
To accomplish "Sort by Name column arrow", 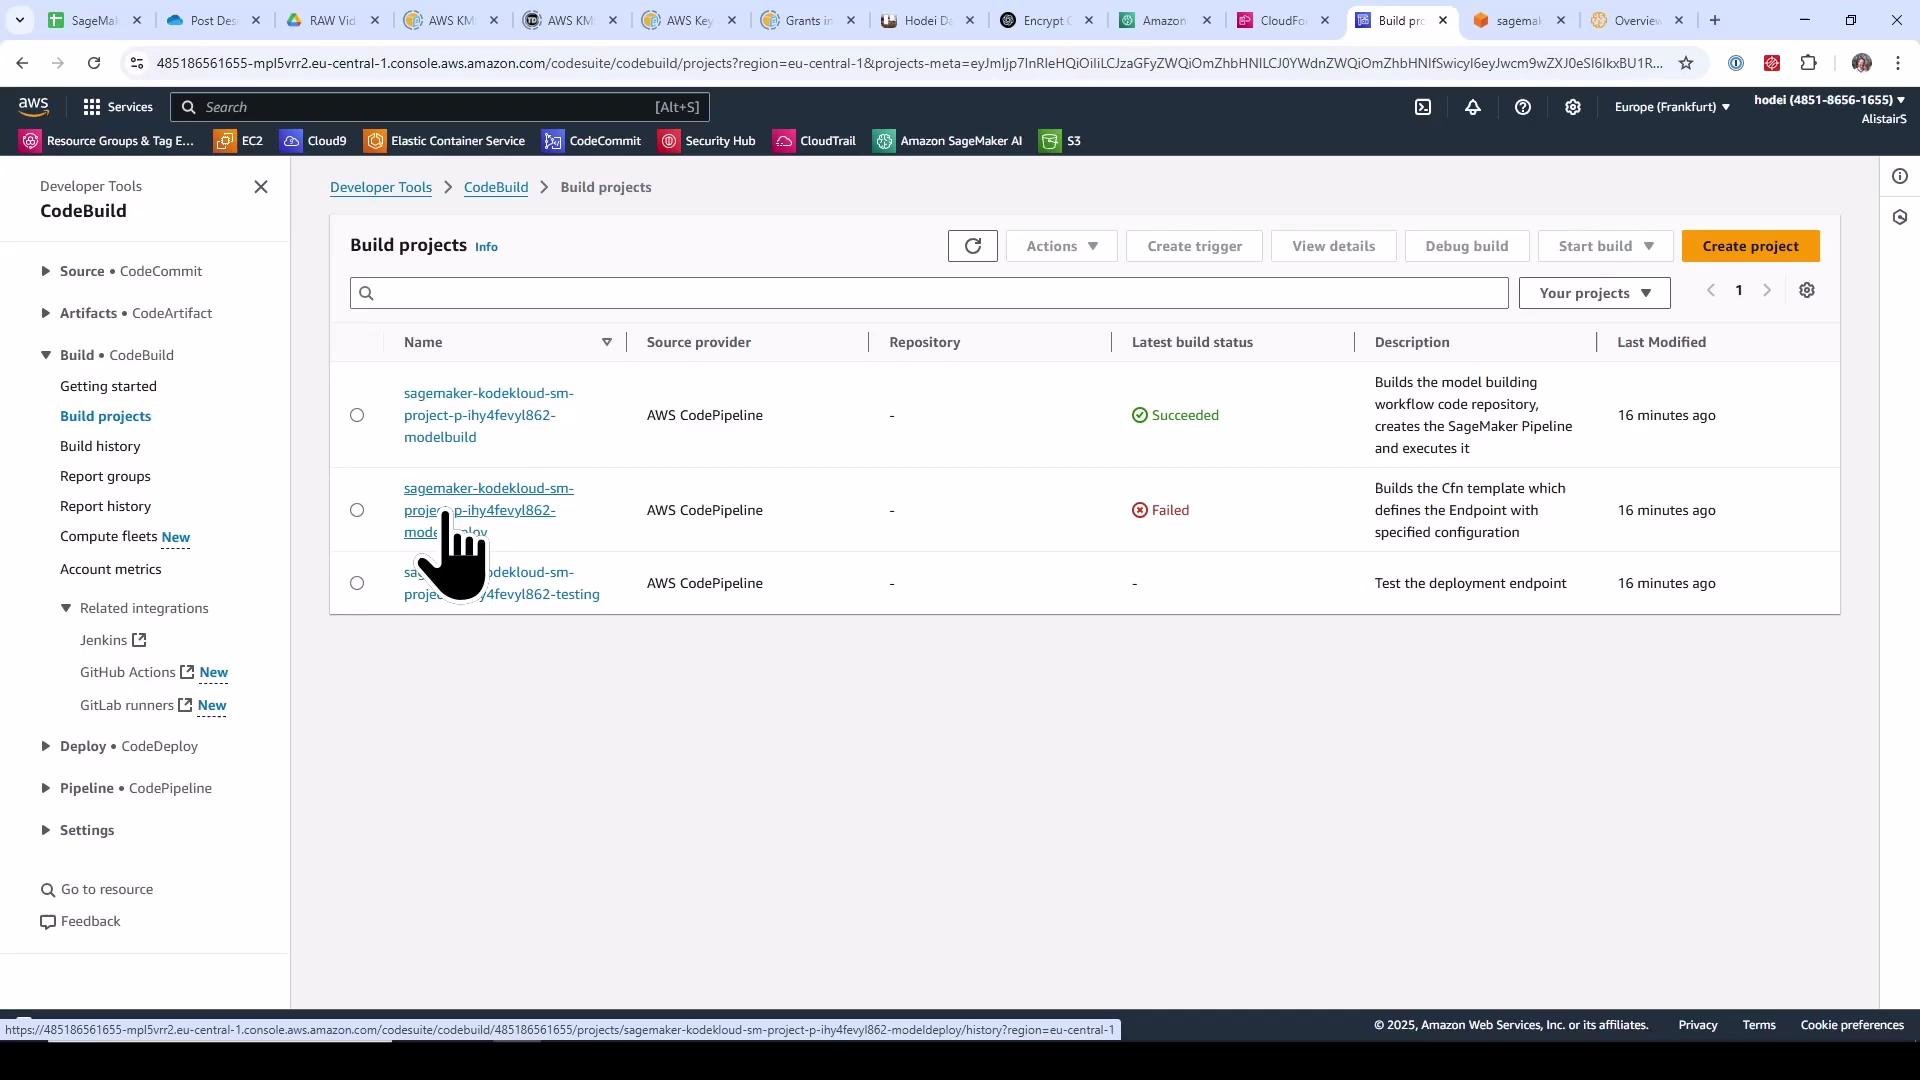I will (x=606, y=342).
